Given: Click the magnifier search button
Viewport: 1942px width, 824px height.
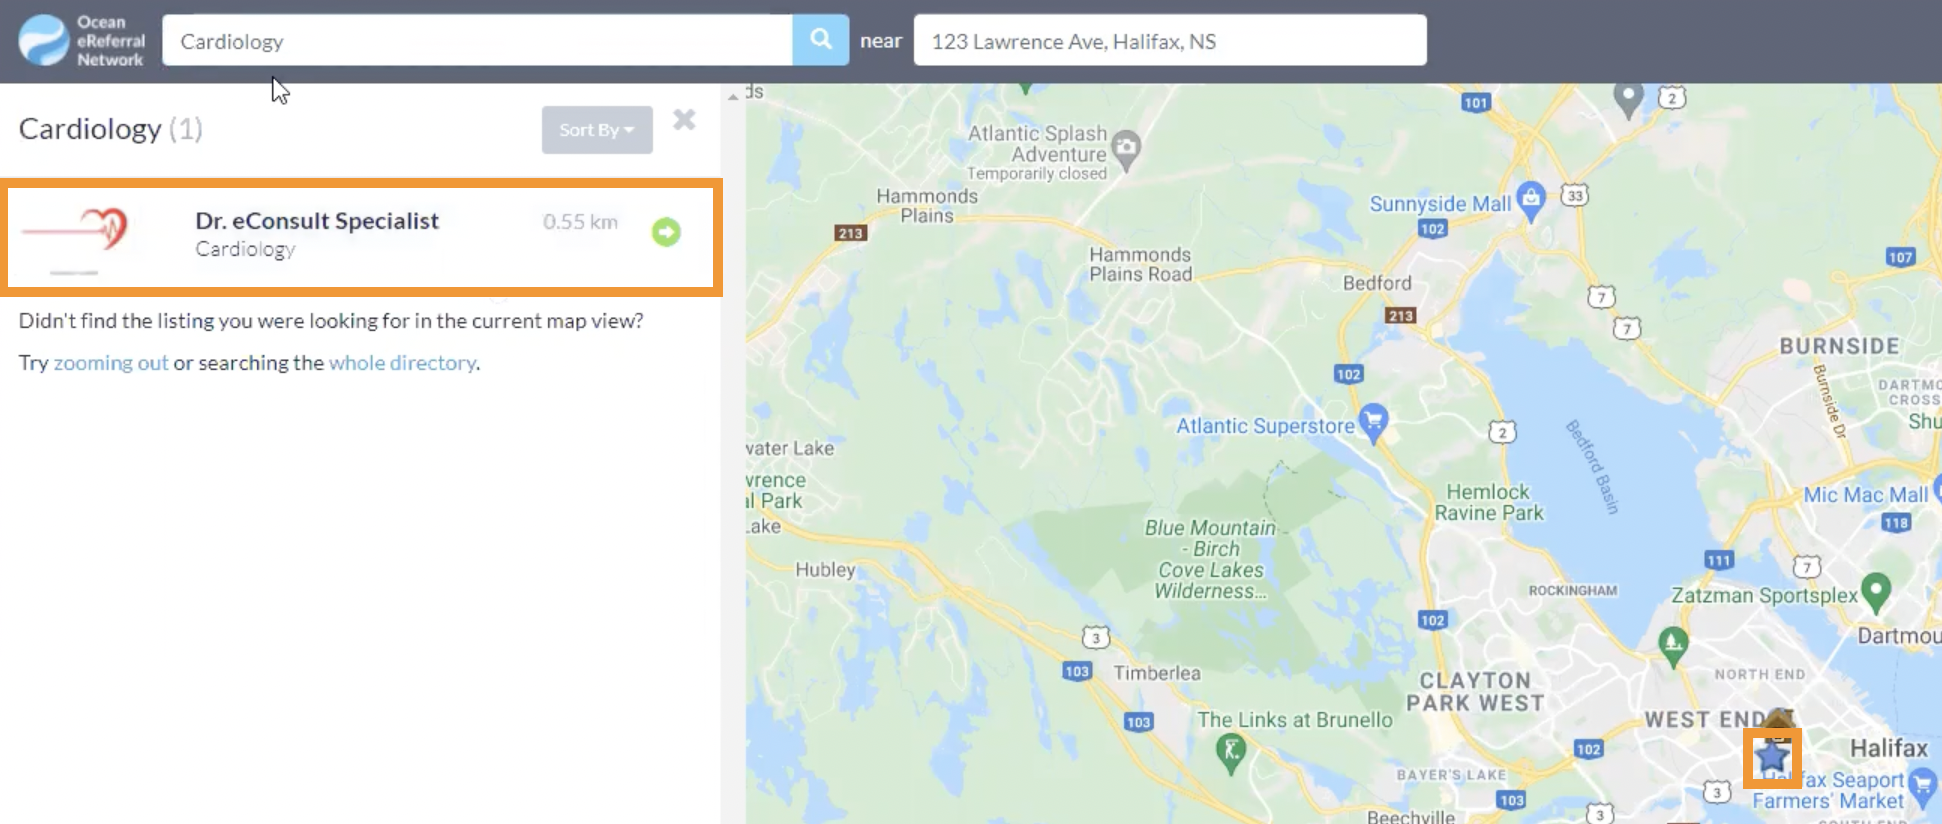Looking at the screenshot, I should [x=821, y=40].
